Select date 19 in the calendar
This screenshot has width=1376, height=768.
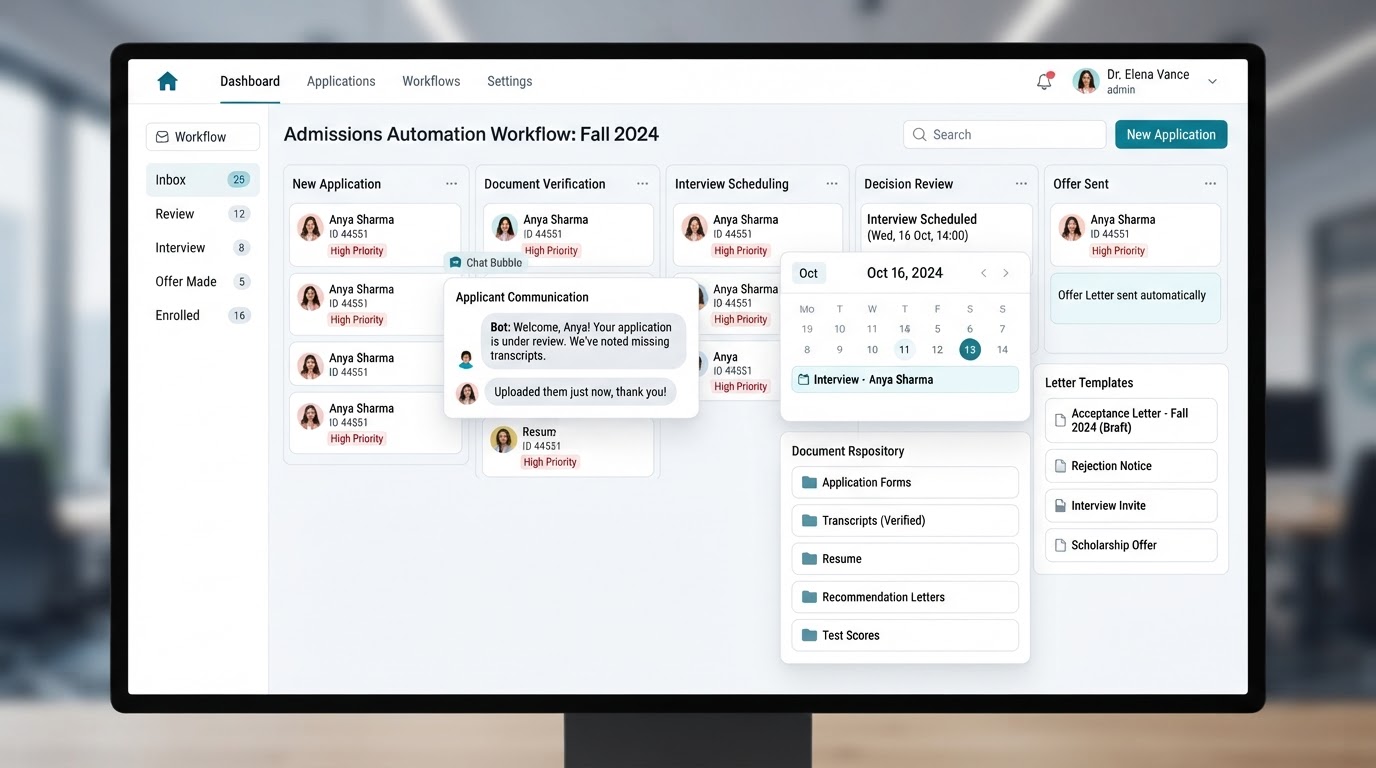(x=807, y=329)
